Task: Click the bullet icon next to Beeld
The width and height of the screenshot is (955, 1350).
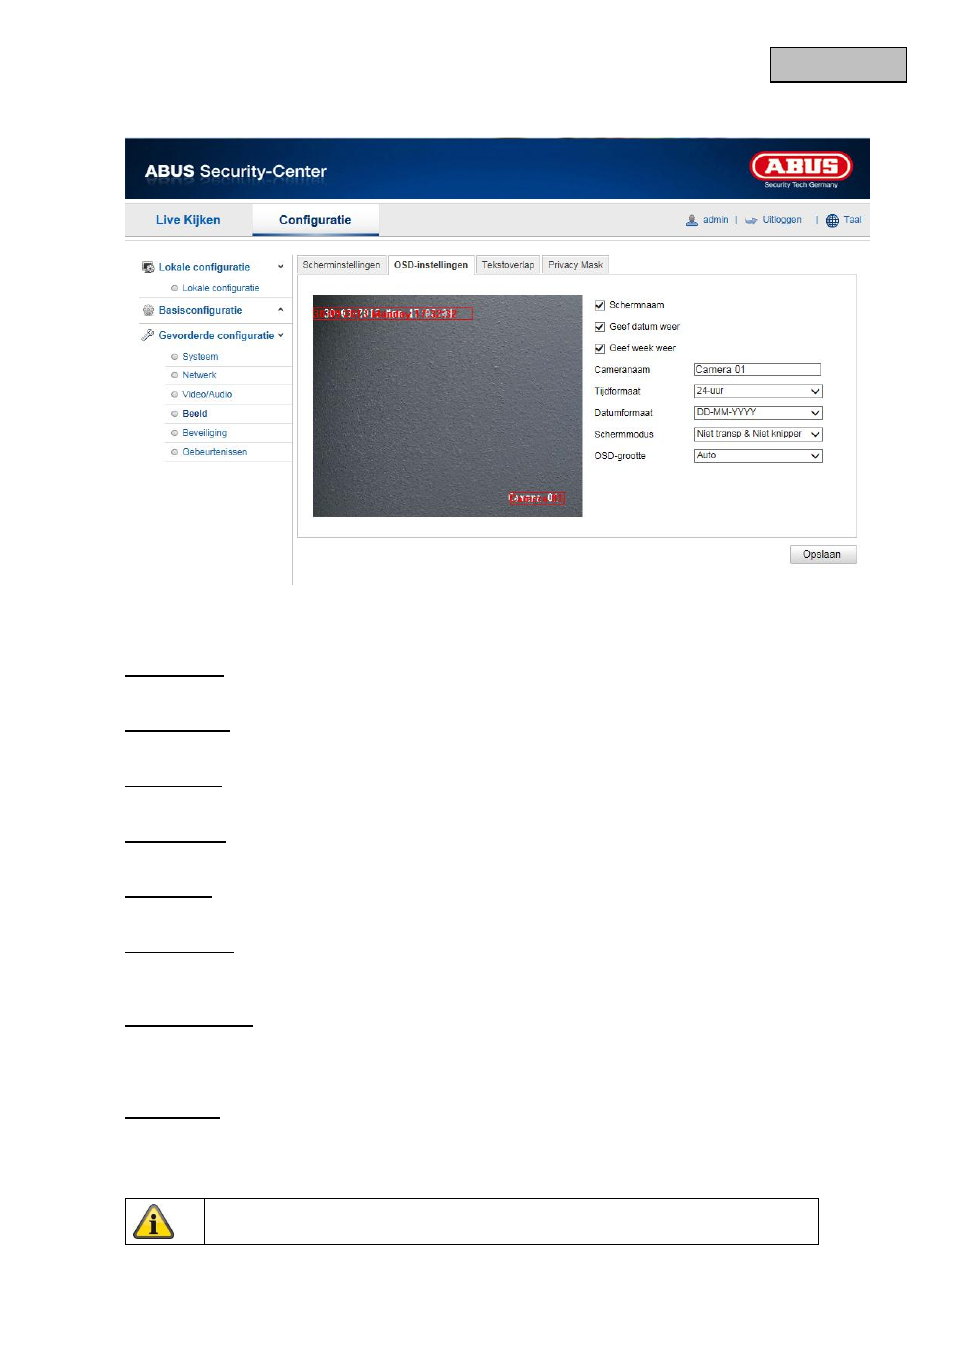Action: (x=174, y=414)
